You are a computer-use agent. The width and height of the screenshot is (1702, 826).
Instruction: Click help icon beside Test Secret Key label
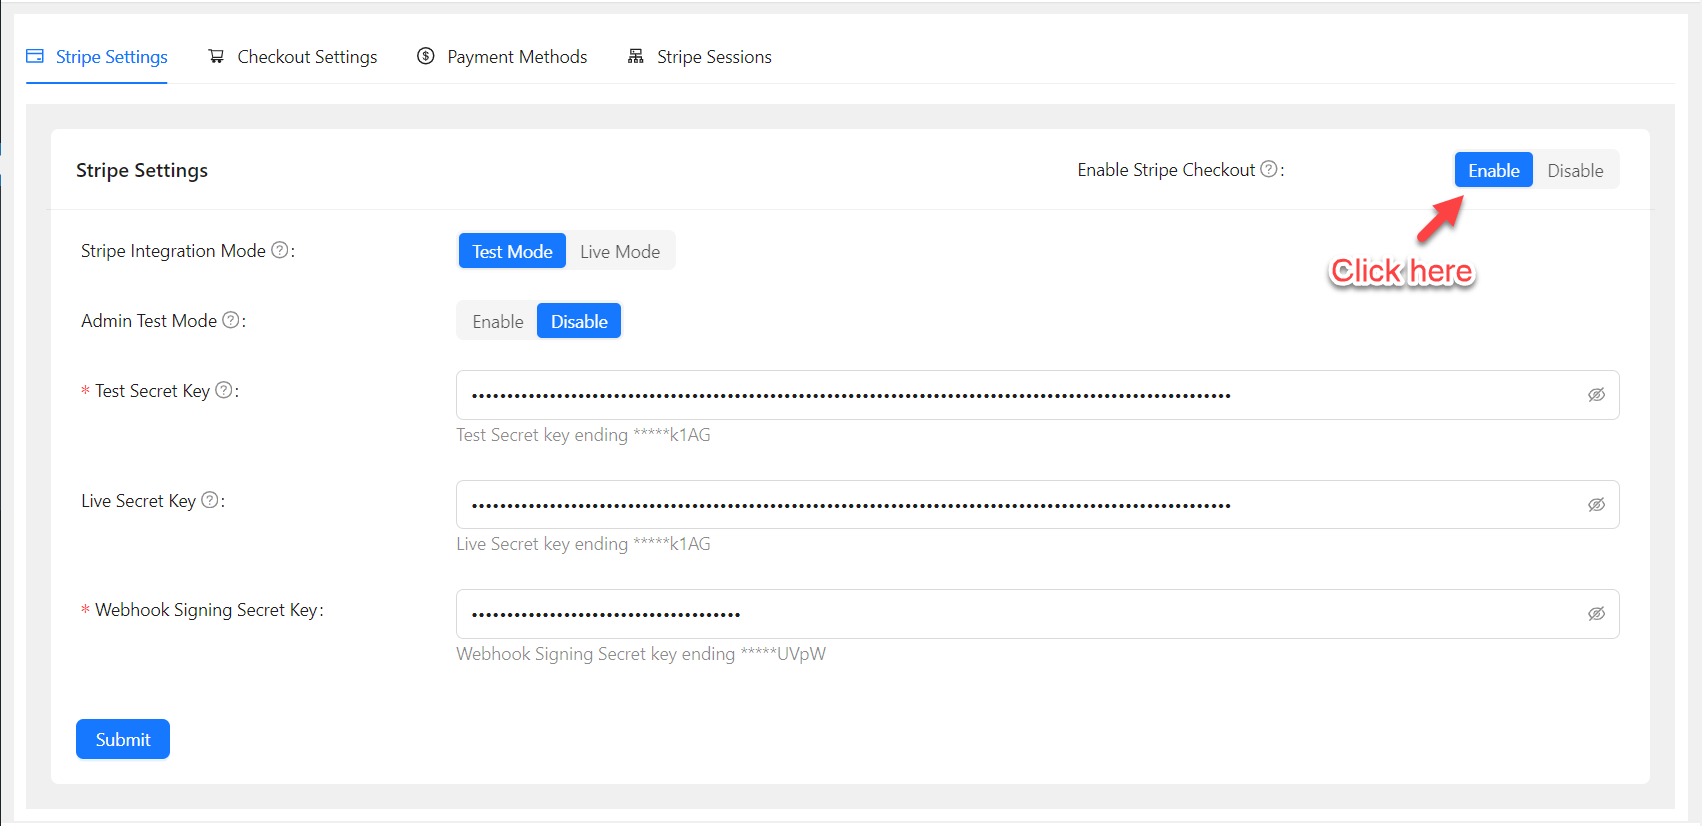point(224,390)
